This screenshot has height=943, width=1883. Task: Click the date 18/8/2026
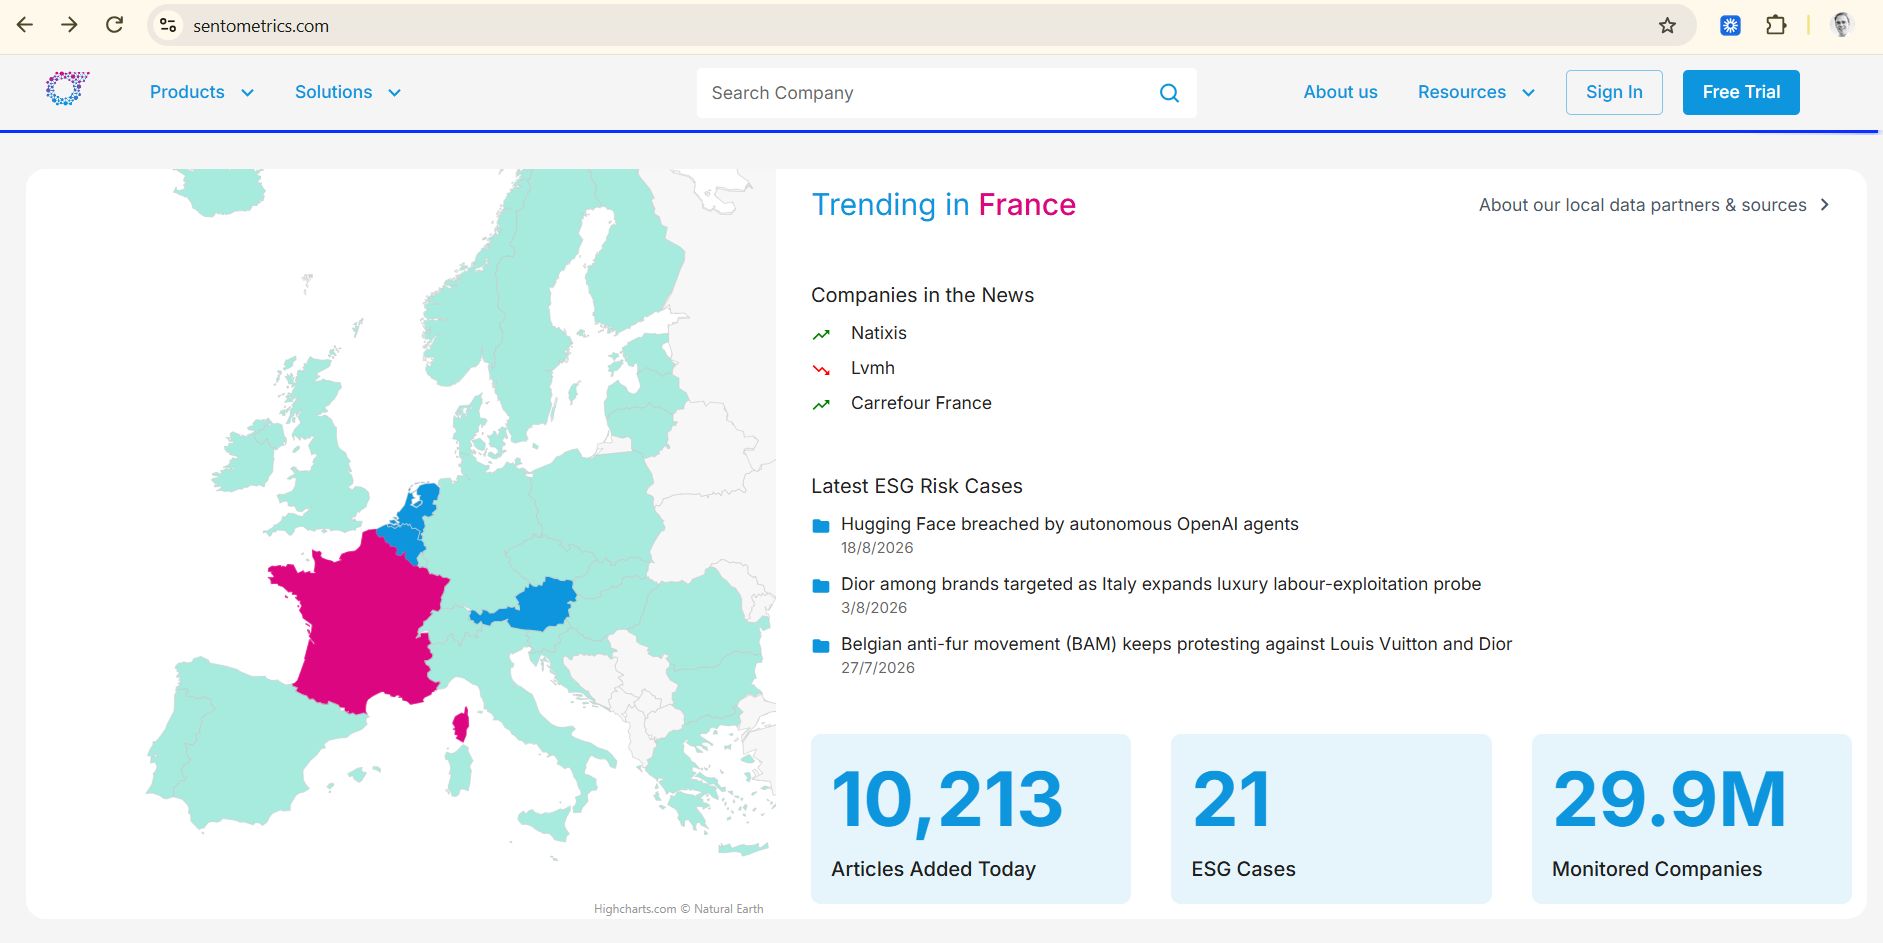[877, 548]
